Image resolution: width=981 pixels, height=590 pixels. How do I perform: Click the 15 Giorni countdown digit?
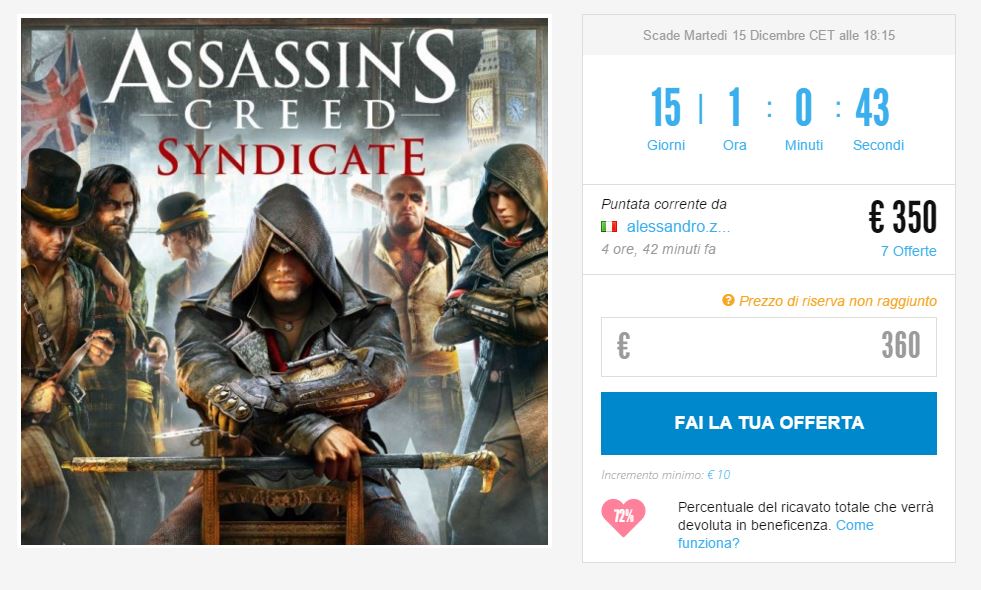coord(666,108)
